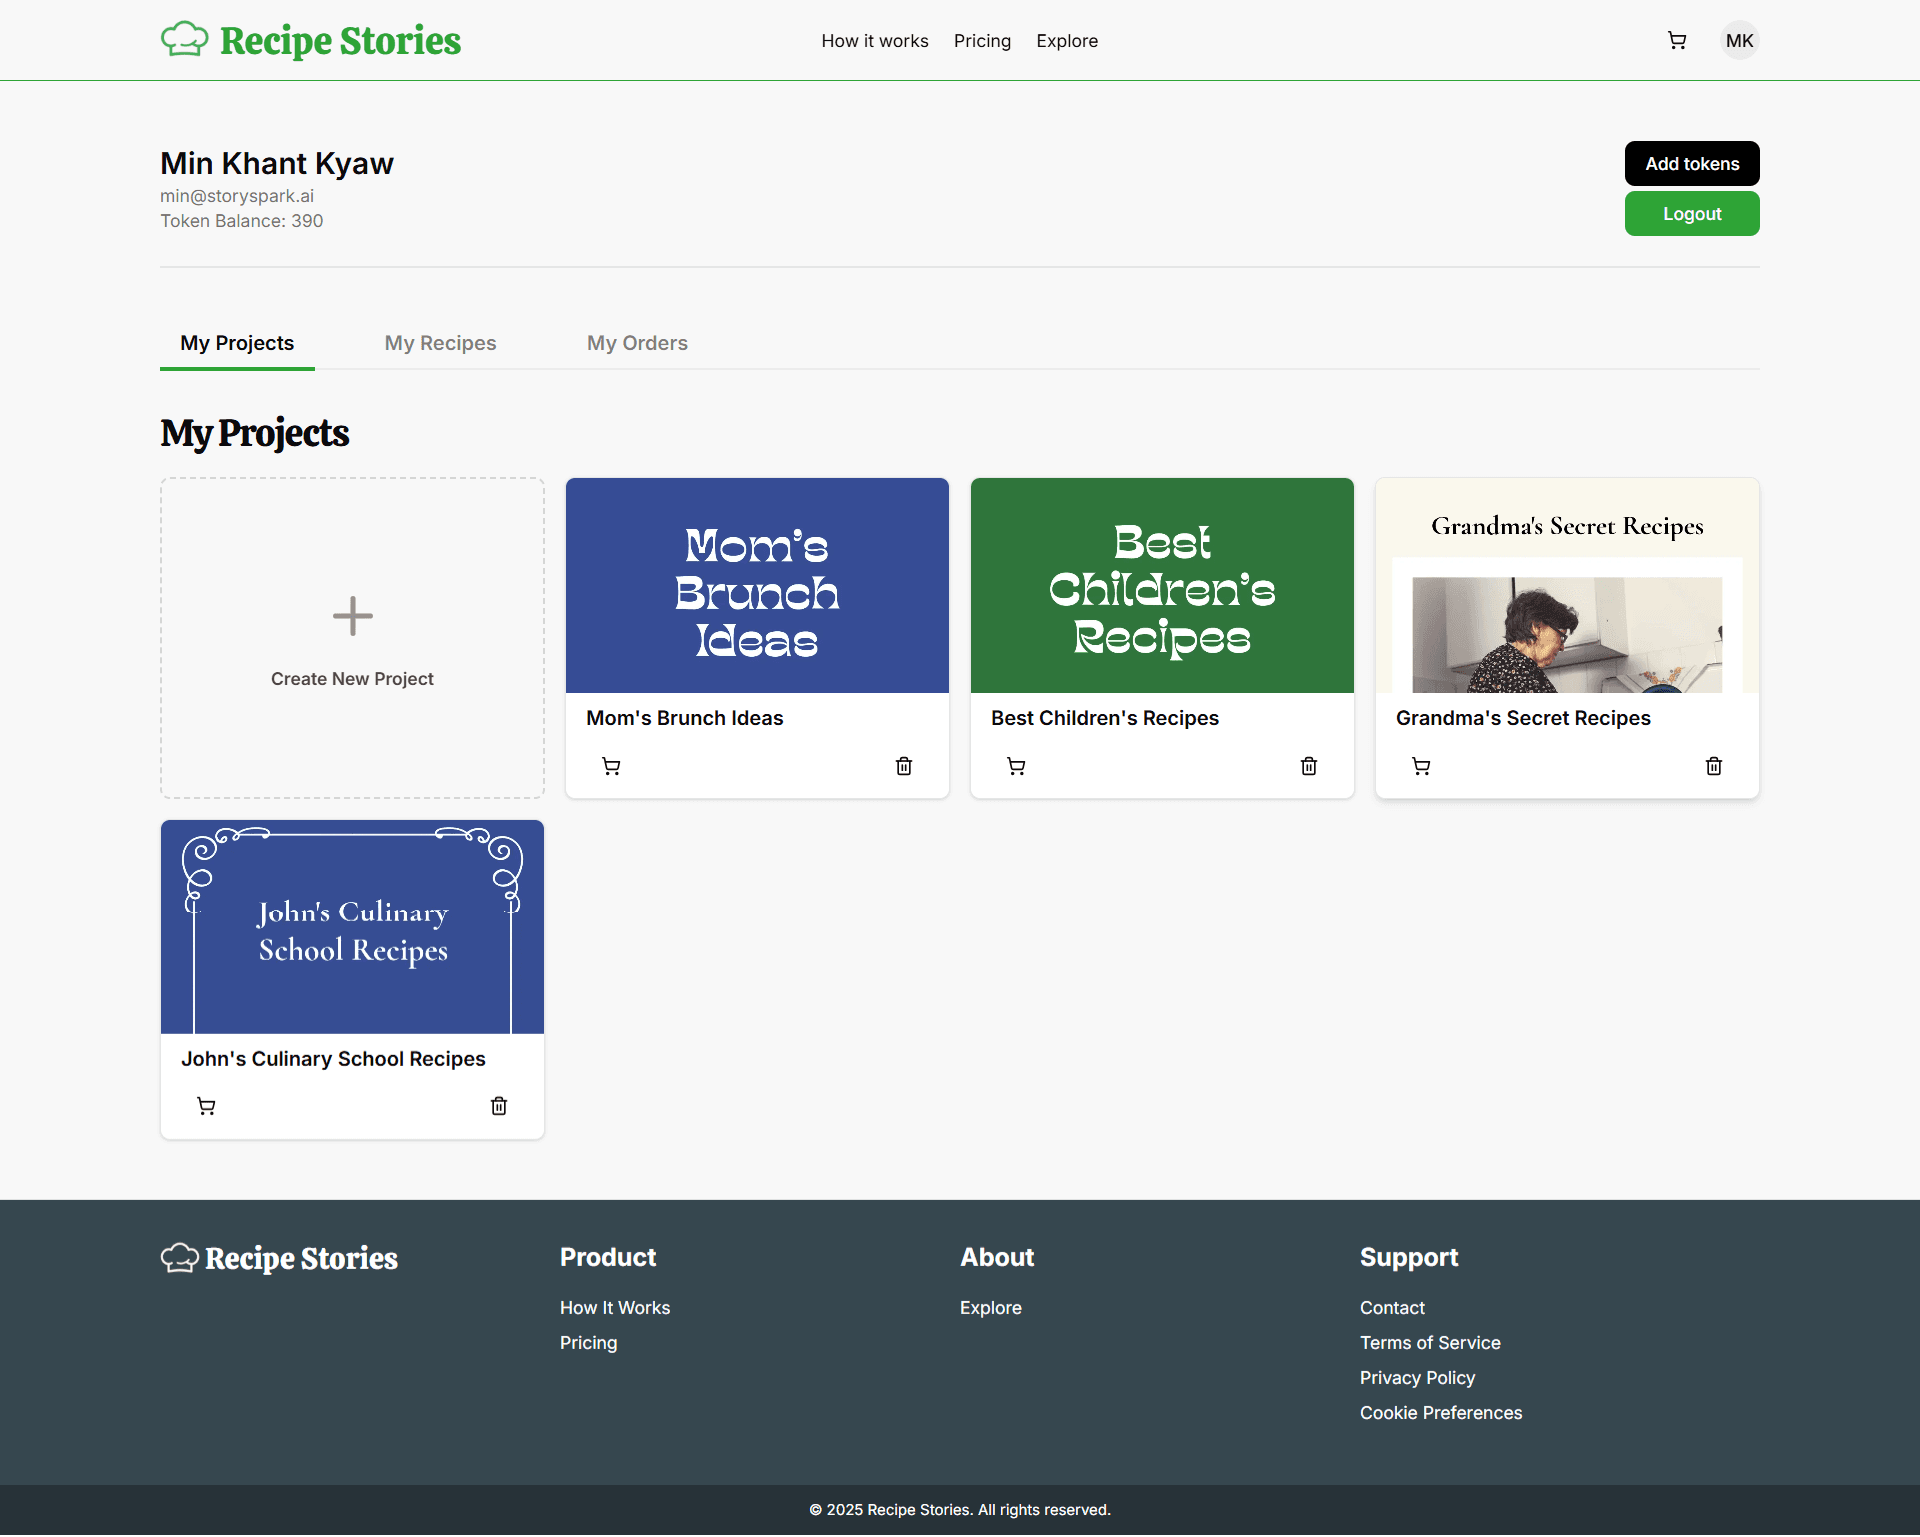Image resolution: width=1920 pixels, height=1537 pixels.
Task: Click the Add tokens button
Action: [x=1691, y=164]
